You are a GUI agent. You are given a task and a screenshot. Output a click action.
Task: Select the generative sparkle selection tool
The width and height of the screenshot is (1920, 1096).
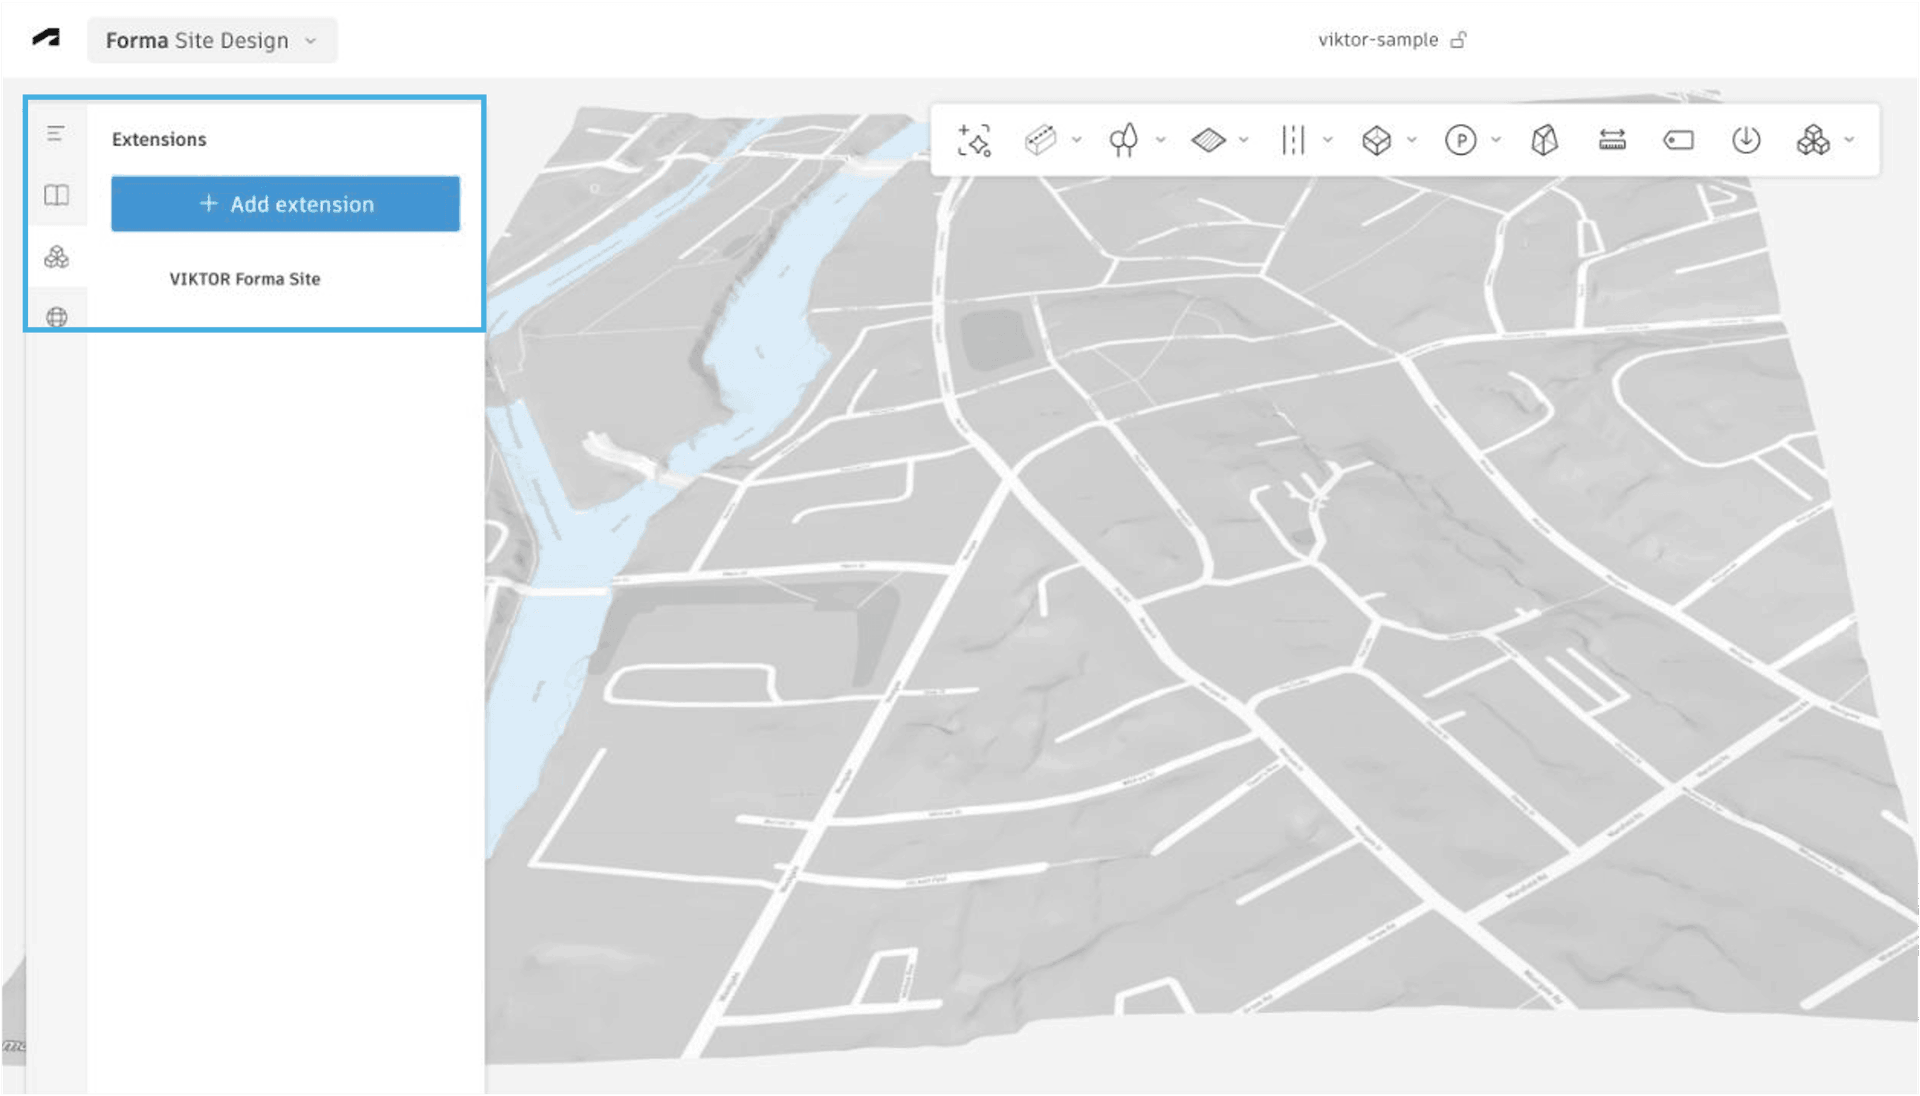point(973,140)
